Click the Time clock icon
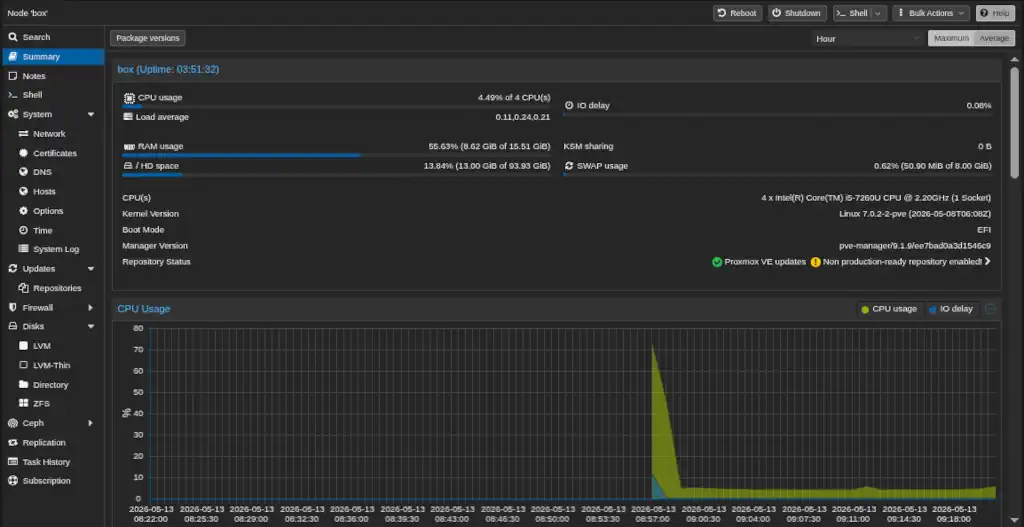Image resolution: width=1024 pixels, height=527 pixels. click(x=24, y=230)
